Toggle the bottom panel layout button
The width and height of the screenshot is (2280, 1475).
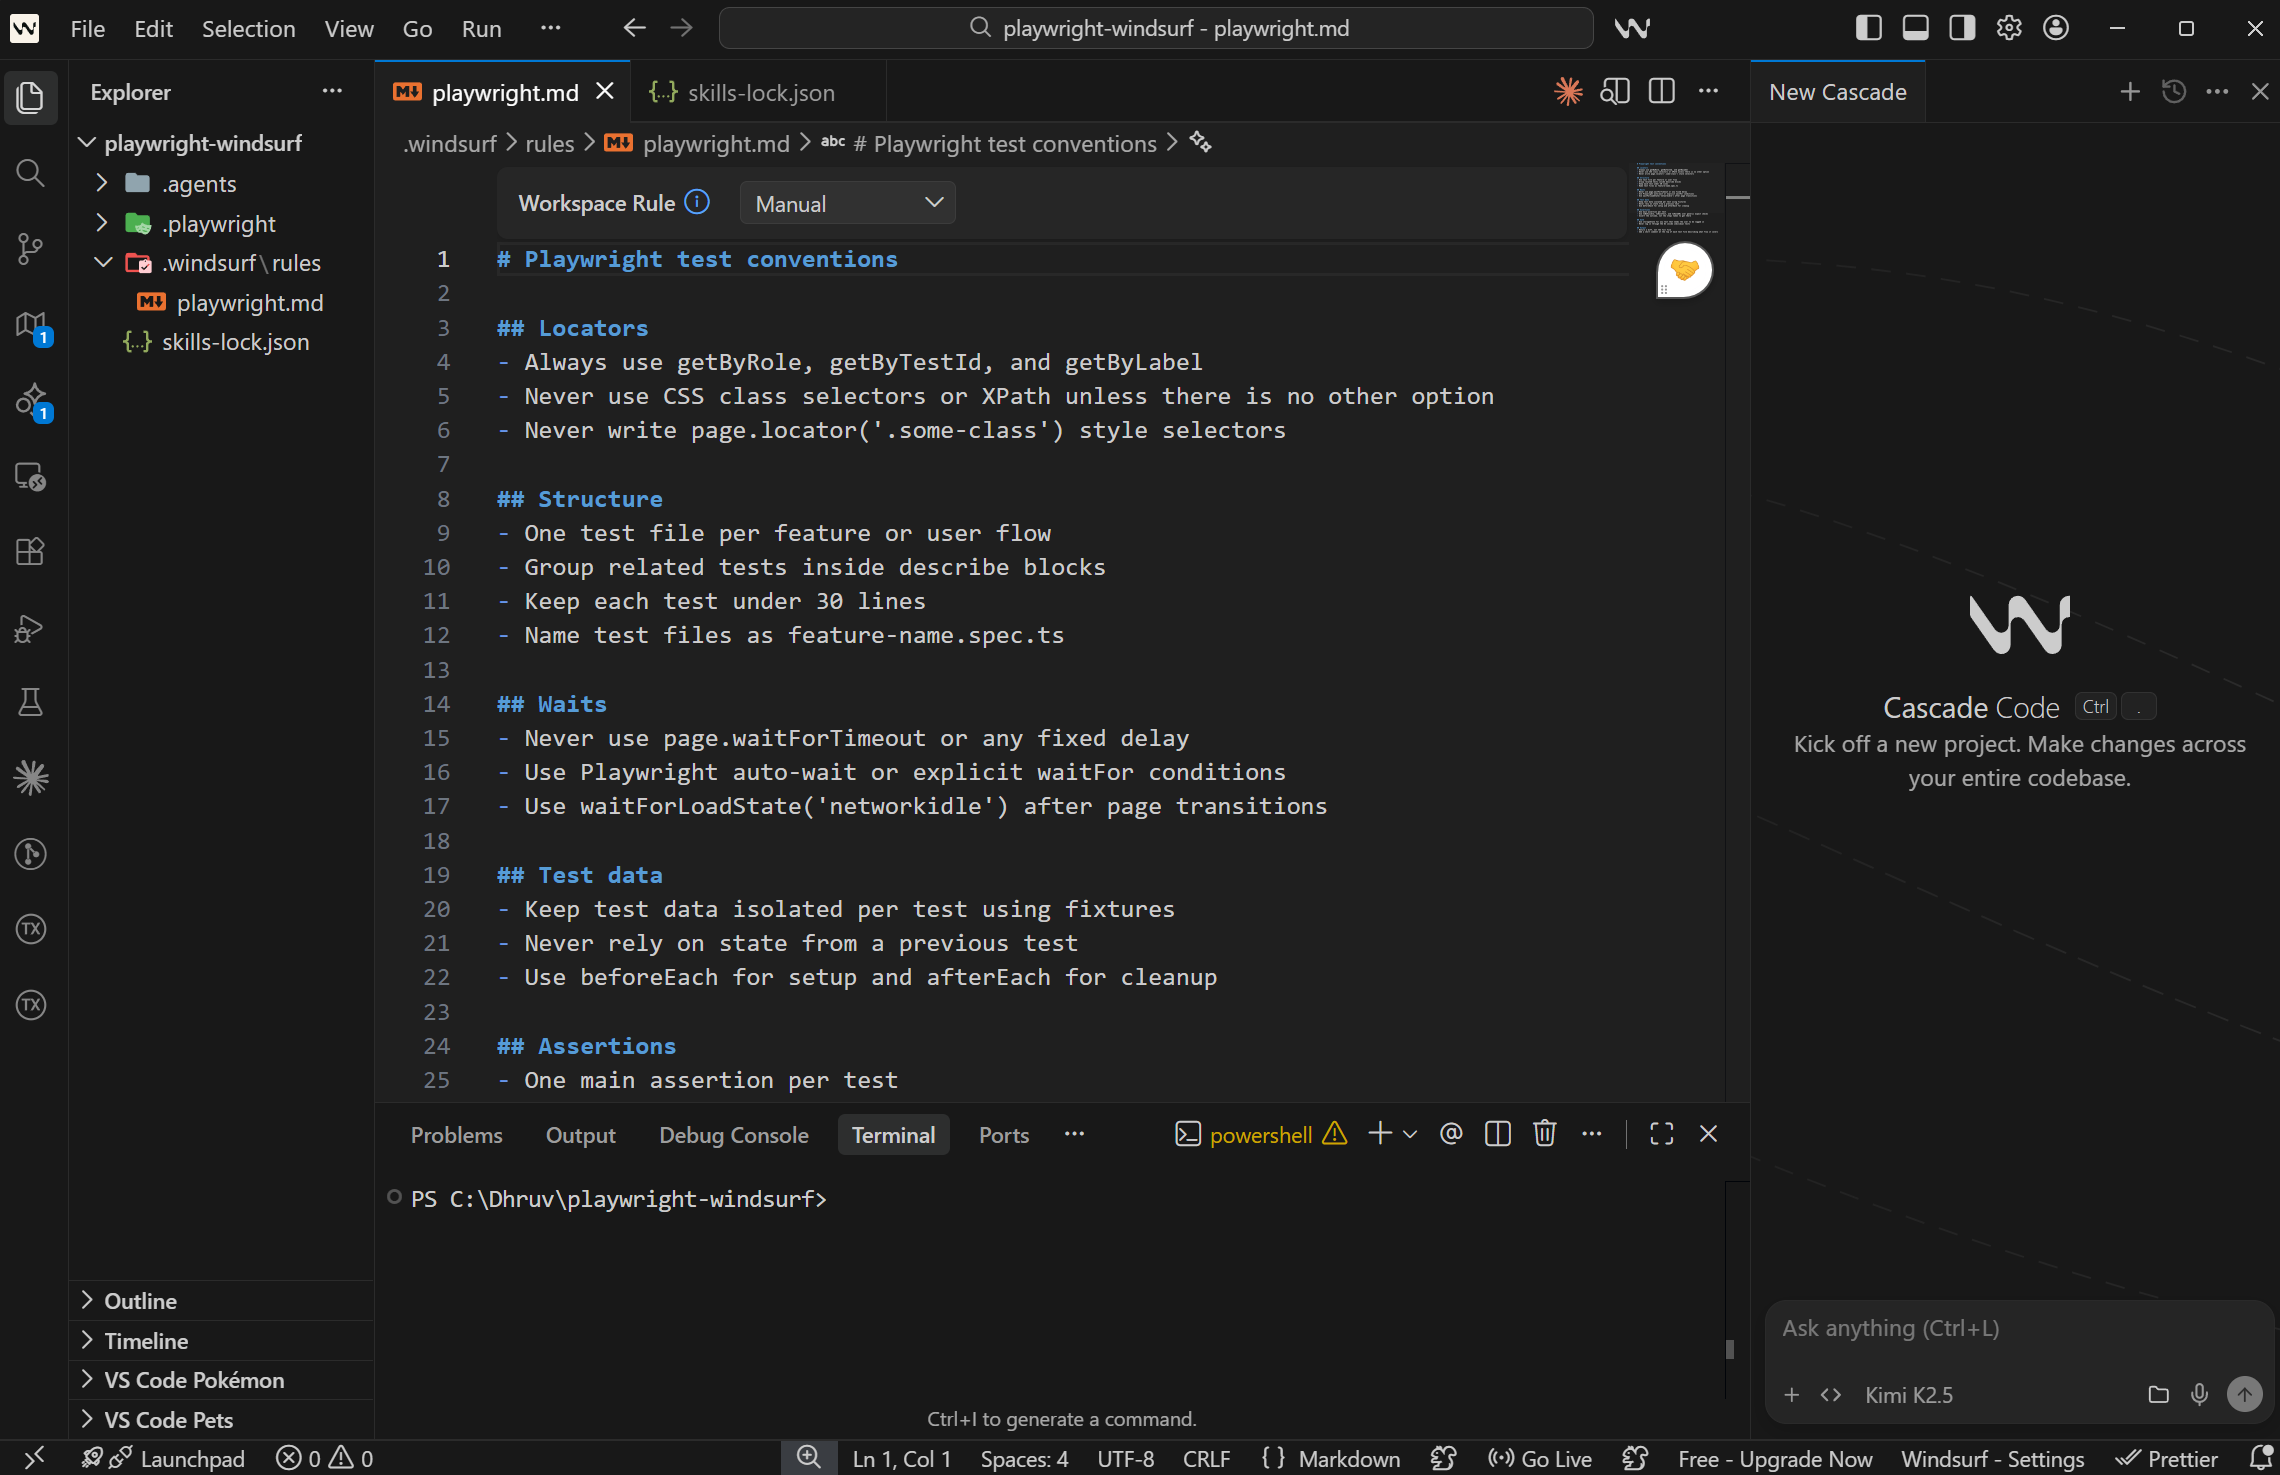[1915, 28]
